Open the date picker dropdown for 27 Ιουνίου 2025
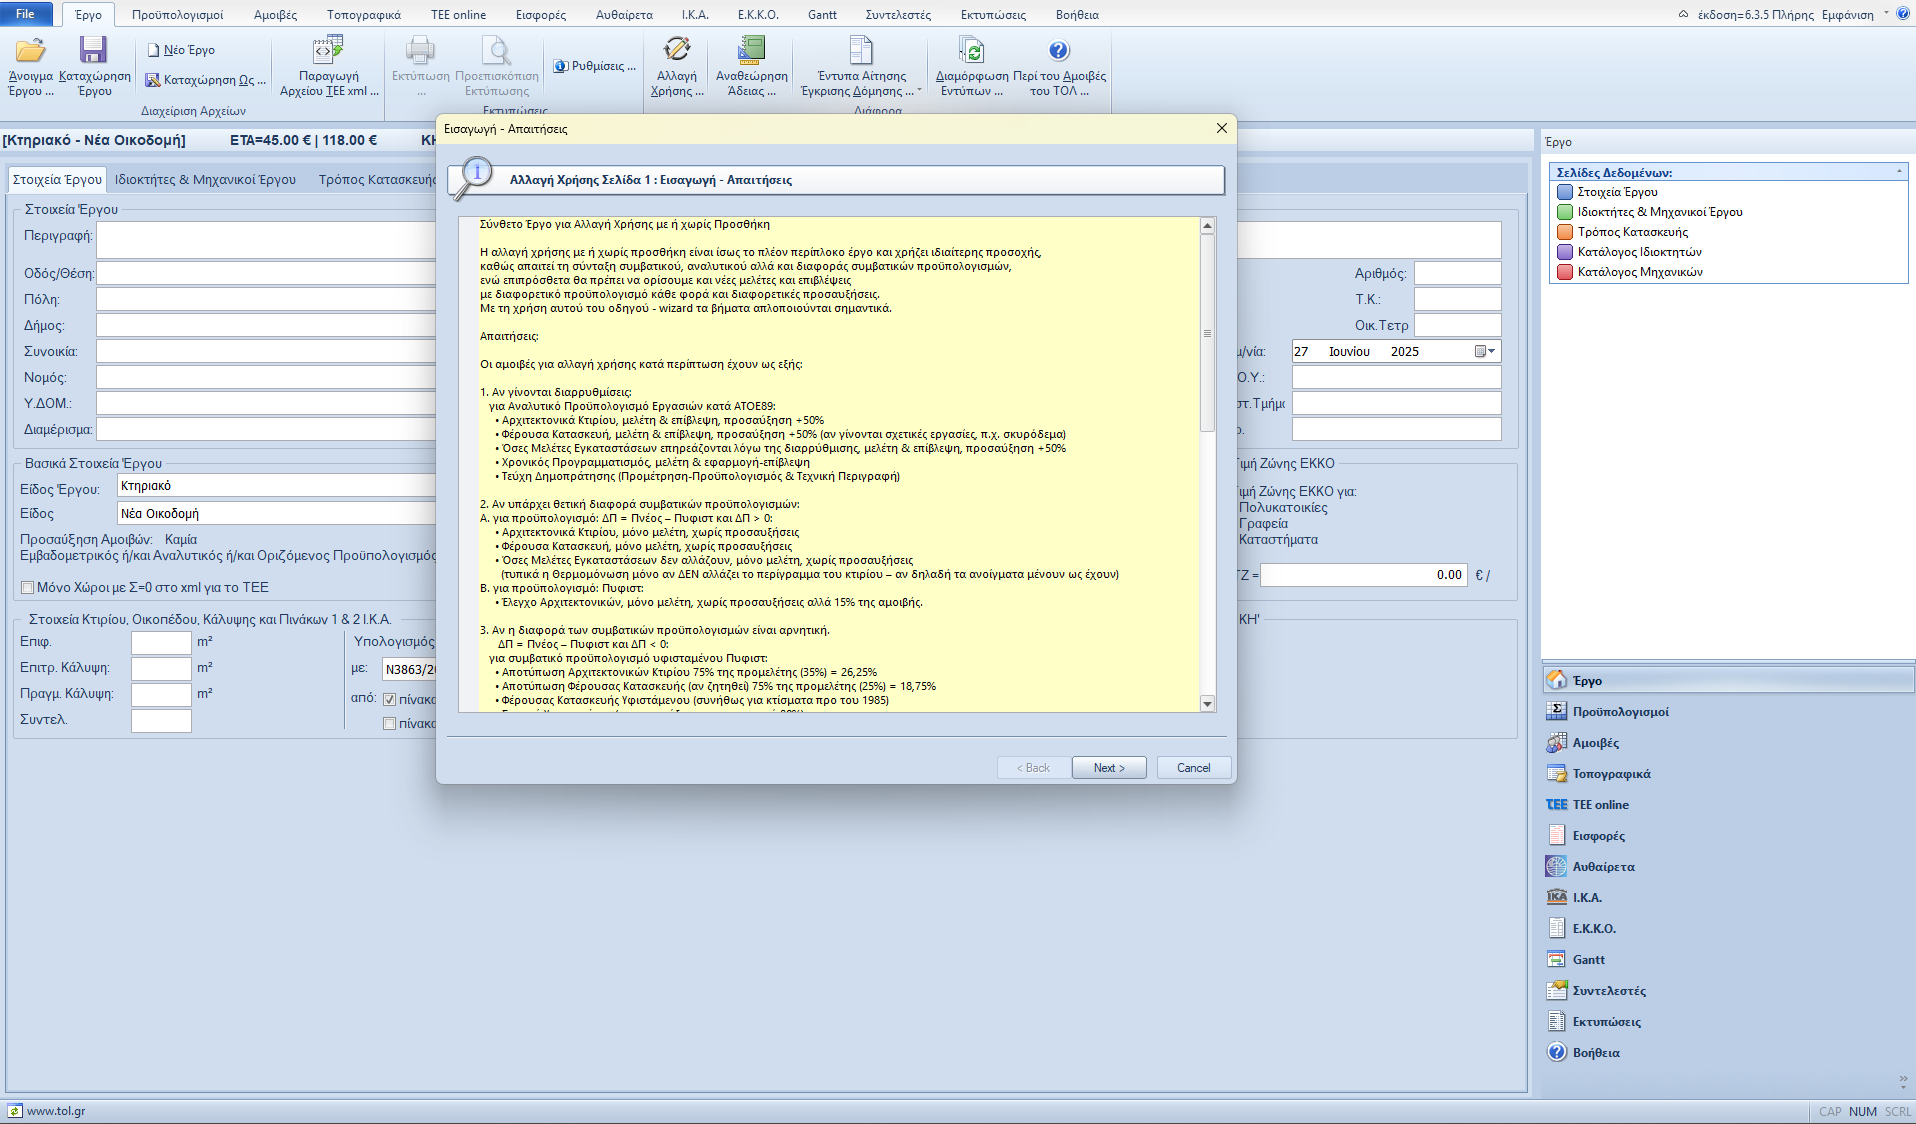 pyautogui.click(x=1491, y=352)
